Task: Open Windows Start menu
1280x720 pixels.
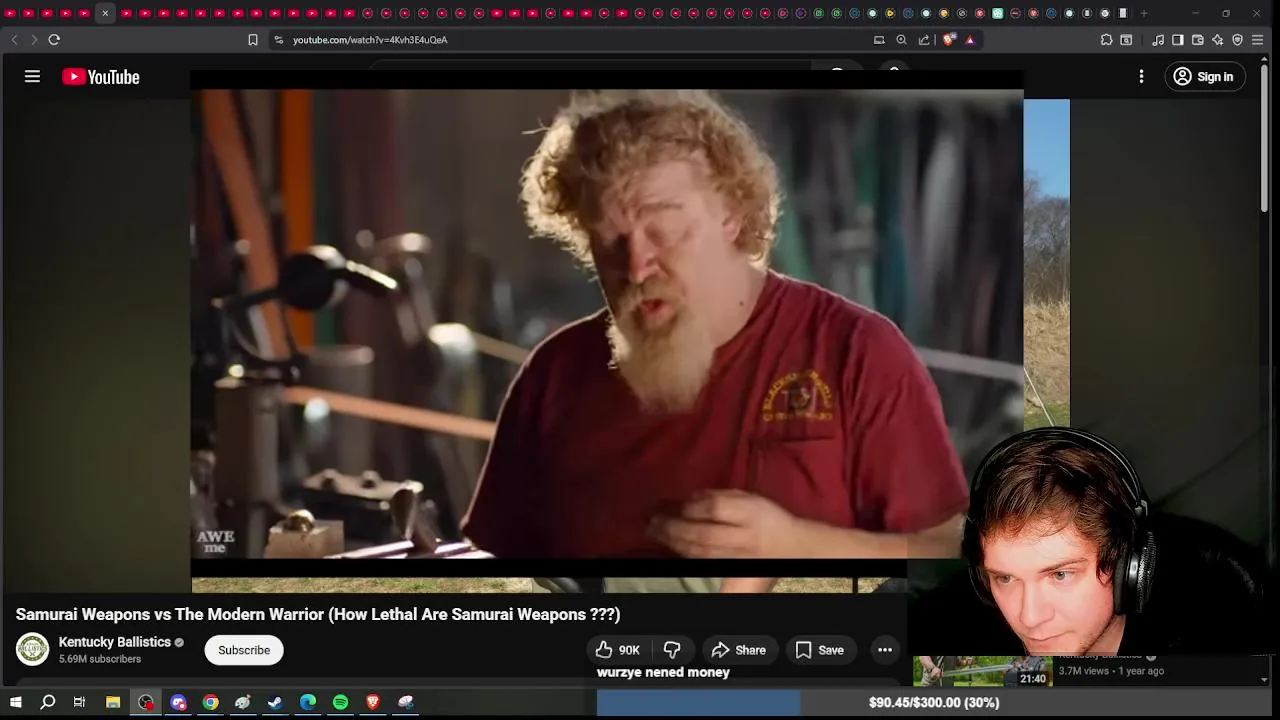Action: 15,703
